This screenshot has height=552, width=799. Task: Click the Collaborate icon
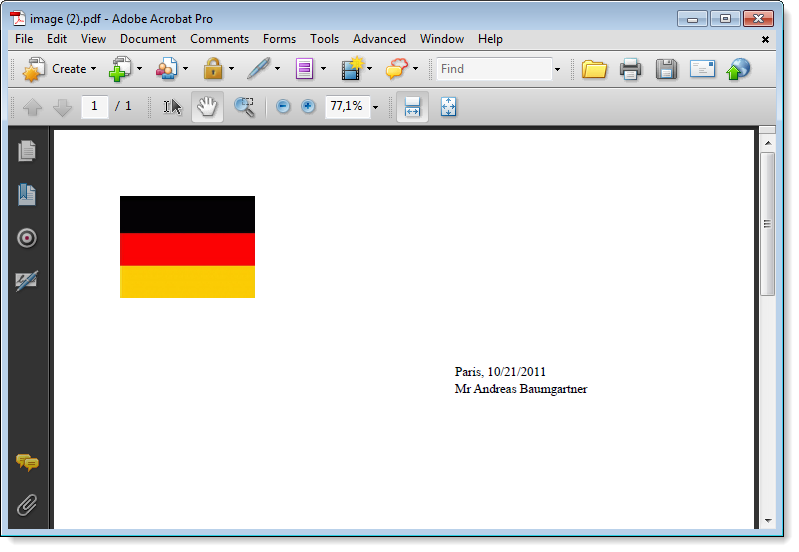pyautogui.click(x=167, y=69)
